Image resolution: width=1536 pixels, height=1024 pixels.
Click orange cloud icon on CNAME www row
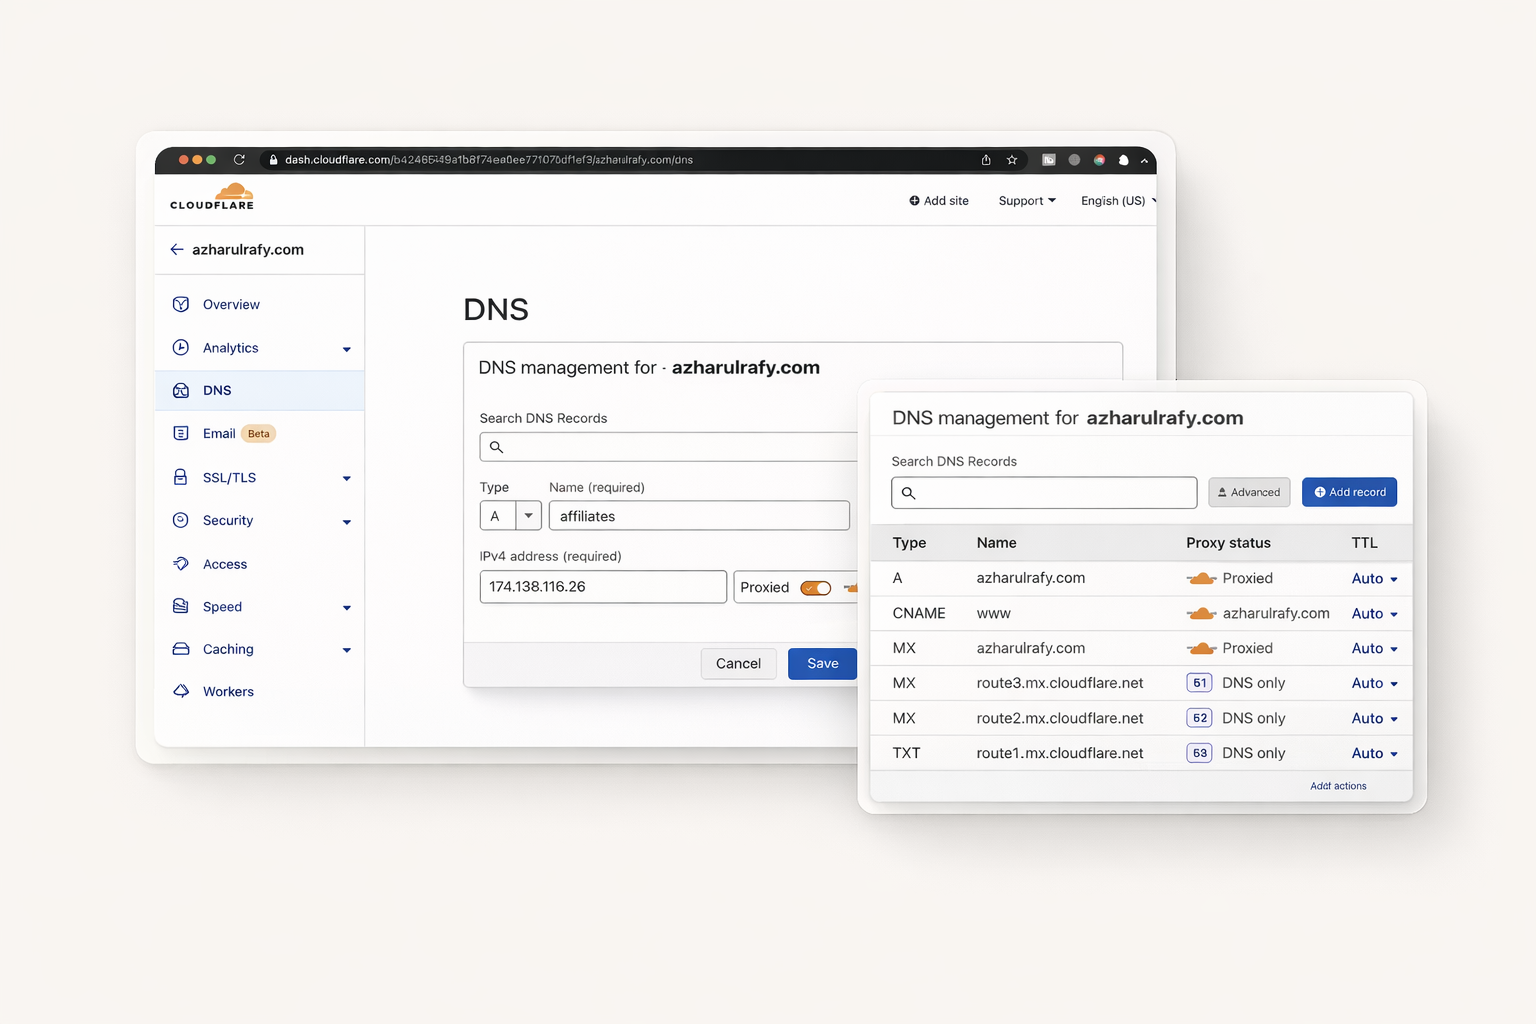point(1201,614)
